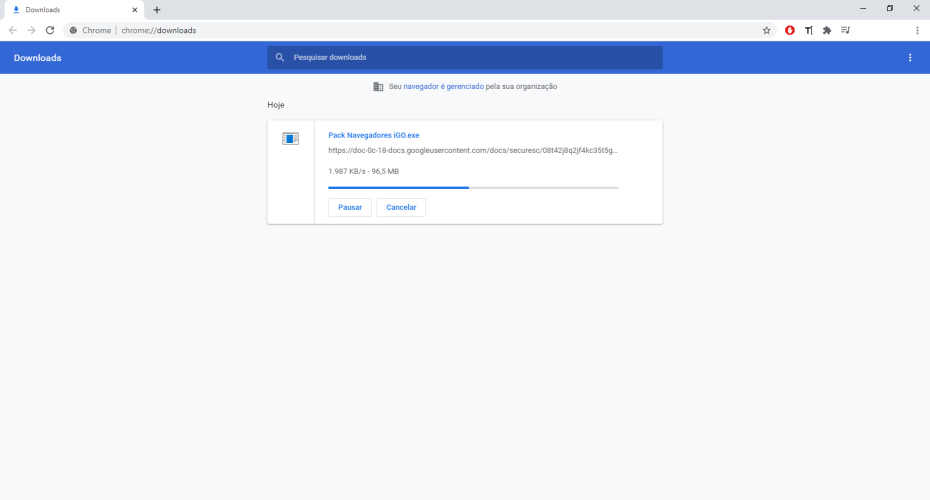Open the media controls playlist icon

[846, 30]
